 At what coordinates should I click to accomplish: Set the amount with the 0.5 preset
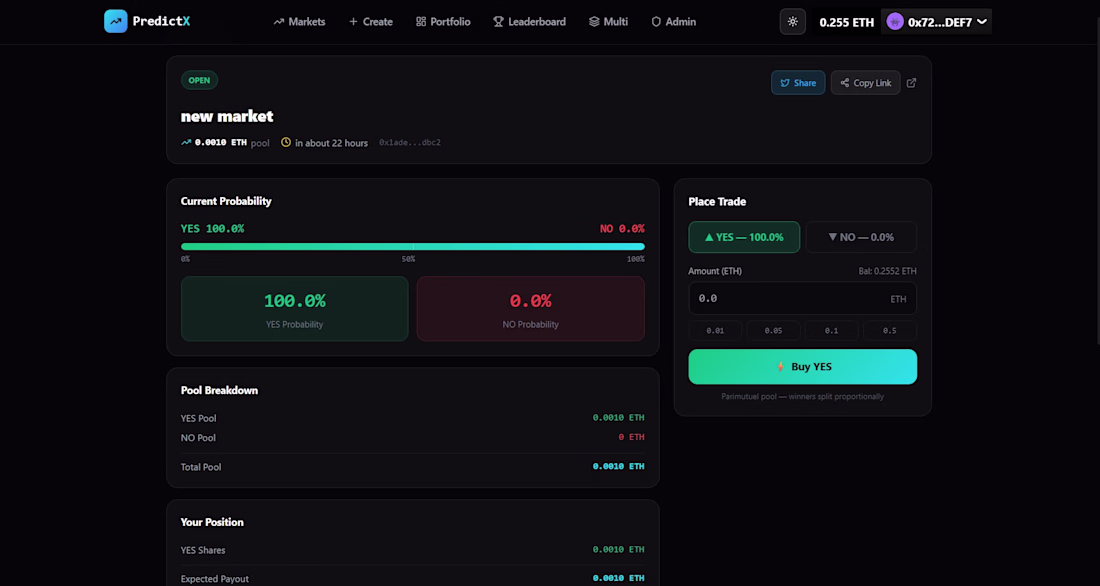tap(890, 331)
